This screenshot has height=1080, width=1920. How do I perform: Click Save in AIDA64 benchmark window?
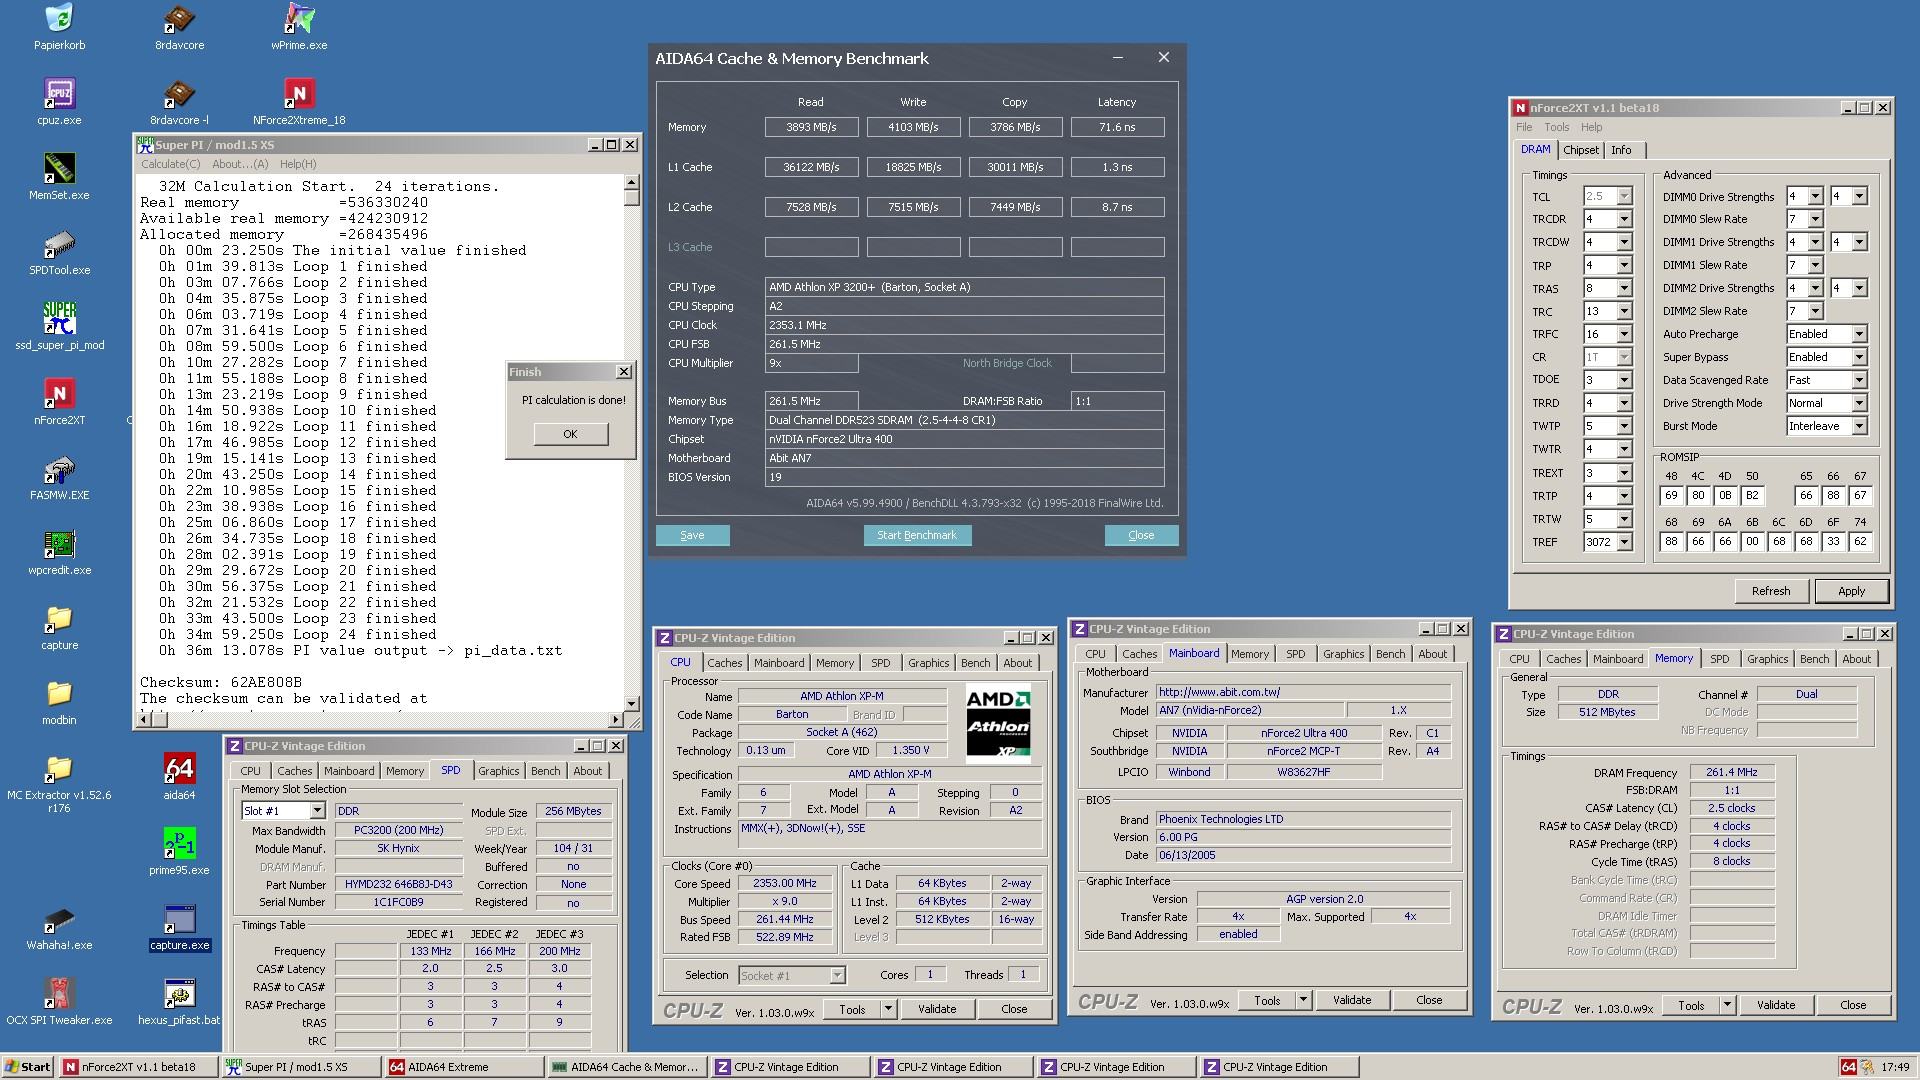coord(692,535)
